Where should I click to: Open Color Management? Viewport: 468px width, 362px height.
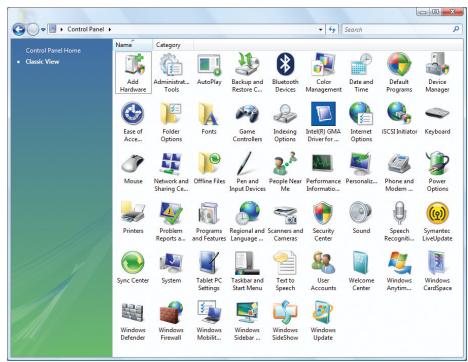(x=323, y=73)
